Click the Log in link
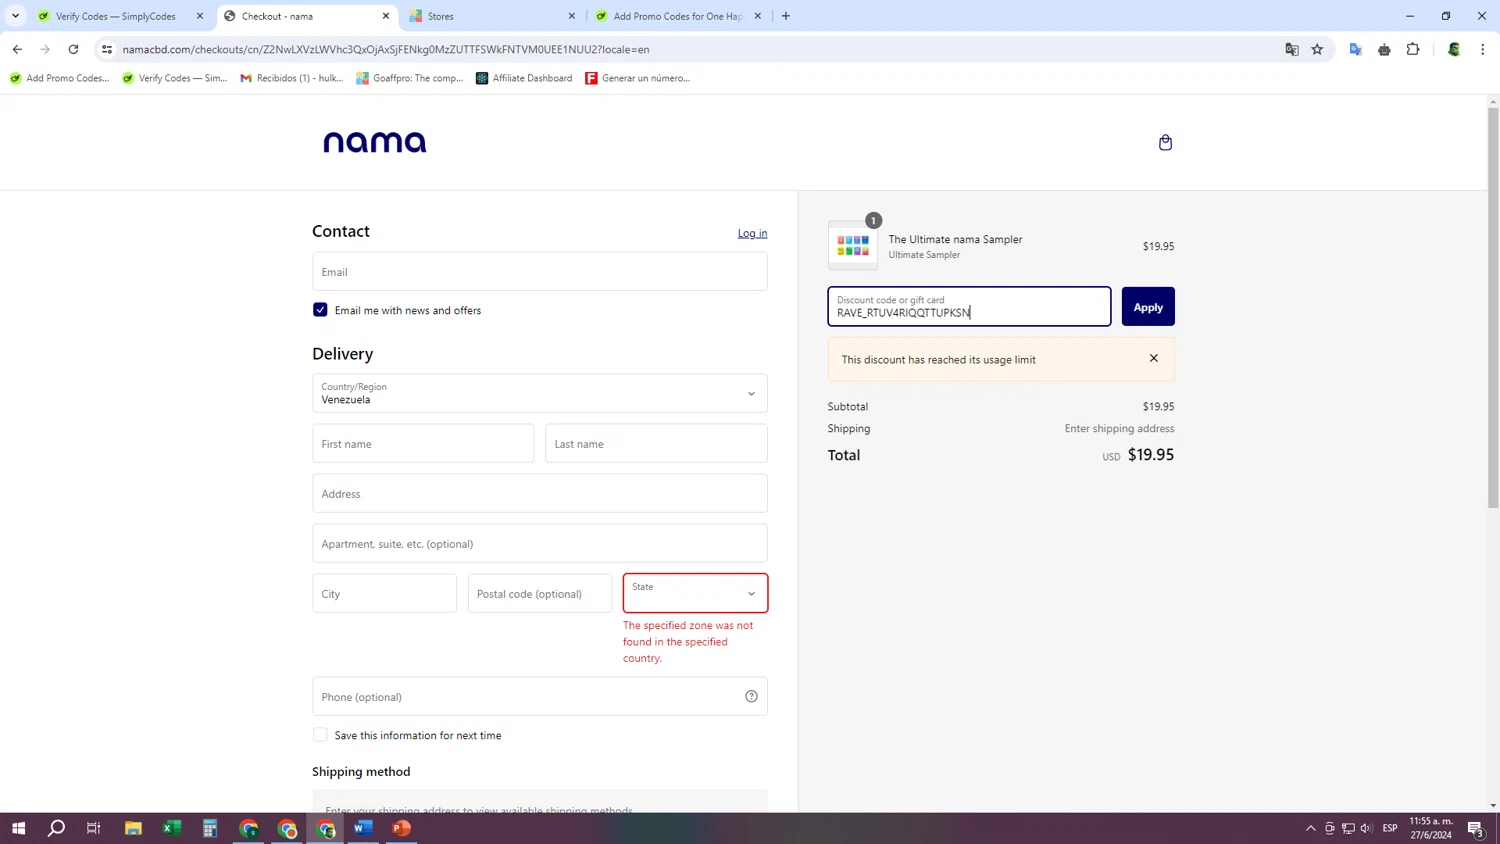This screenshot has height=844, width=1500. (752, 233)
